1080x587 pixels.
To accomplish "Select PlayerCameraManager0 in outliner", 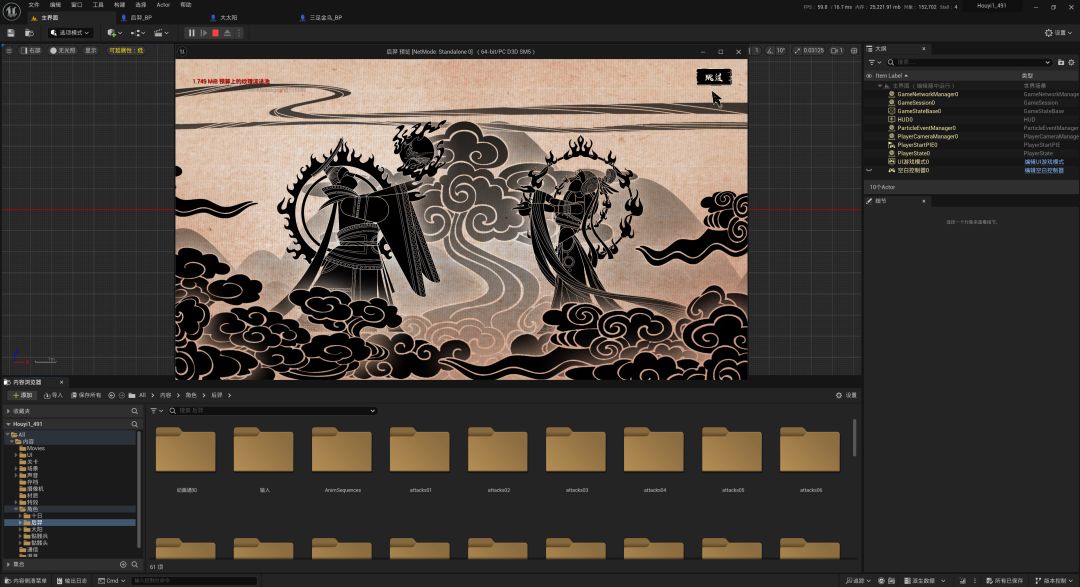I will pyautogui.click(x=927, y=136).
